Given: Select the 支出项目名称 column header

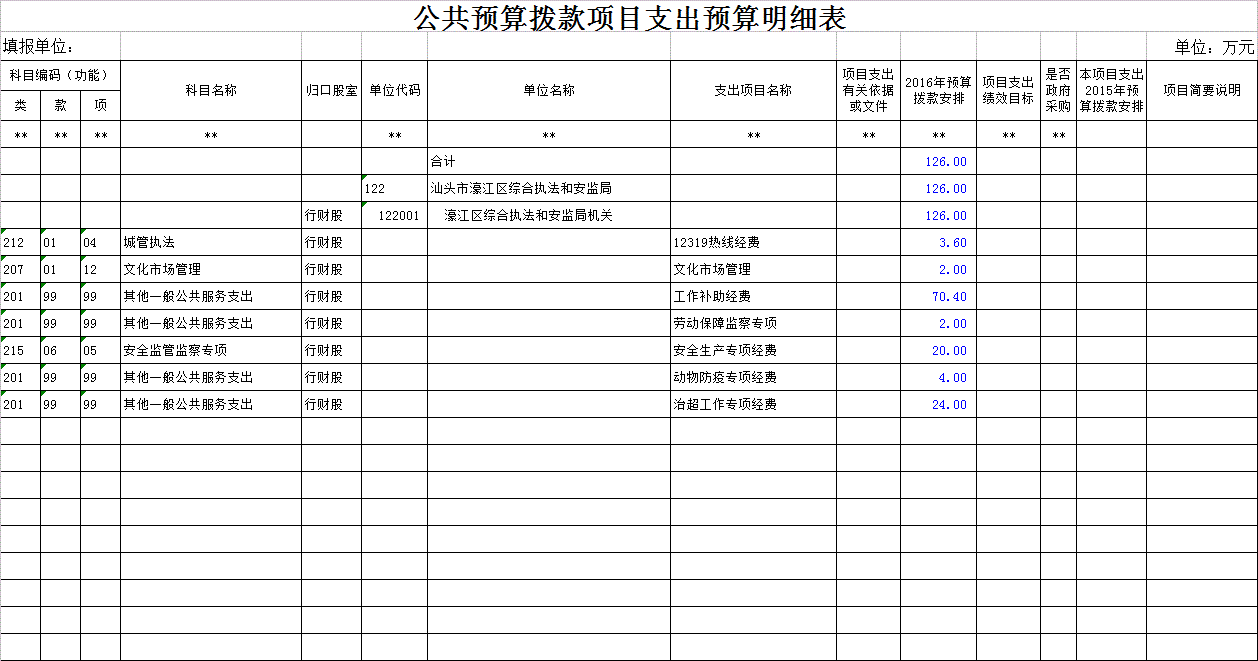Looking at the screenshot, I should [x=753, y=90].
